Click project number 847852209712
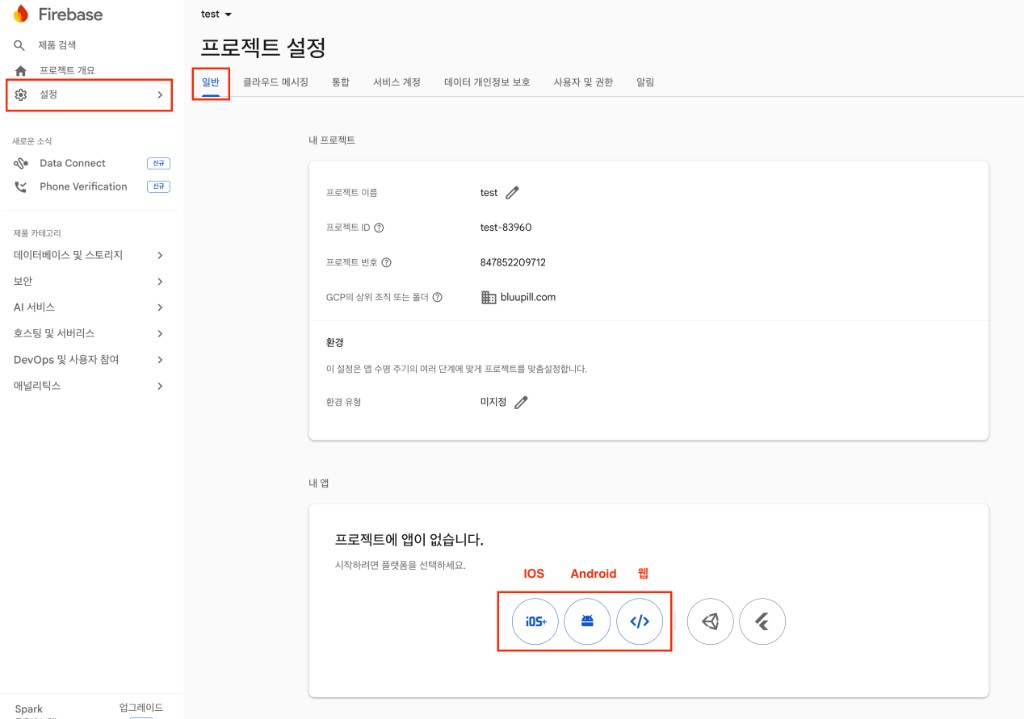 coord(513,263)
